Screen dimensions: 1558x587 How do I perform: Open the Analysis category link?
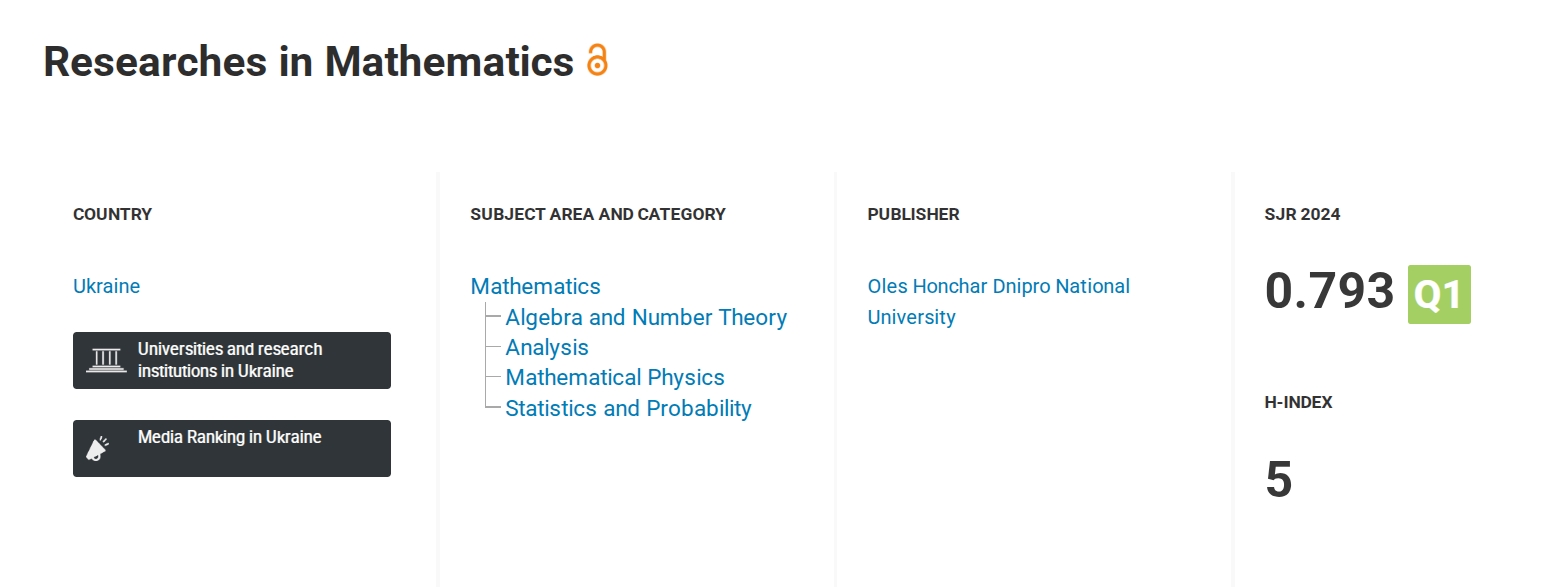547,347
